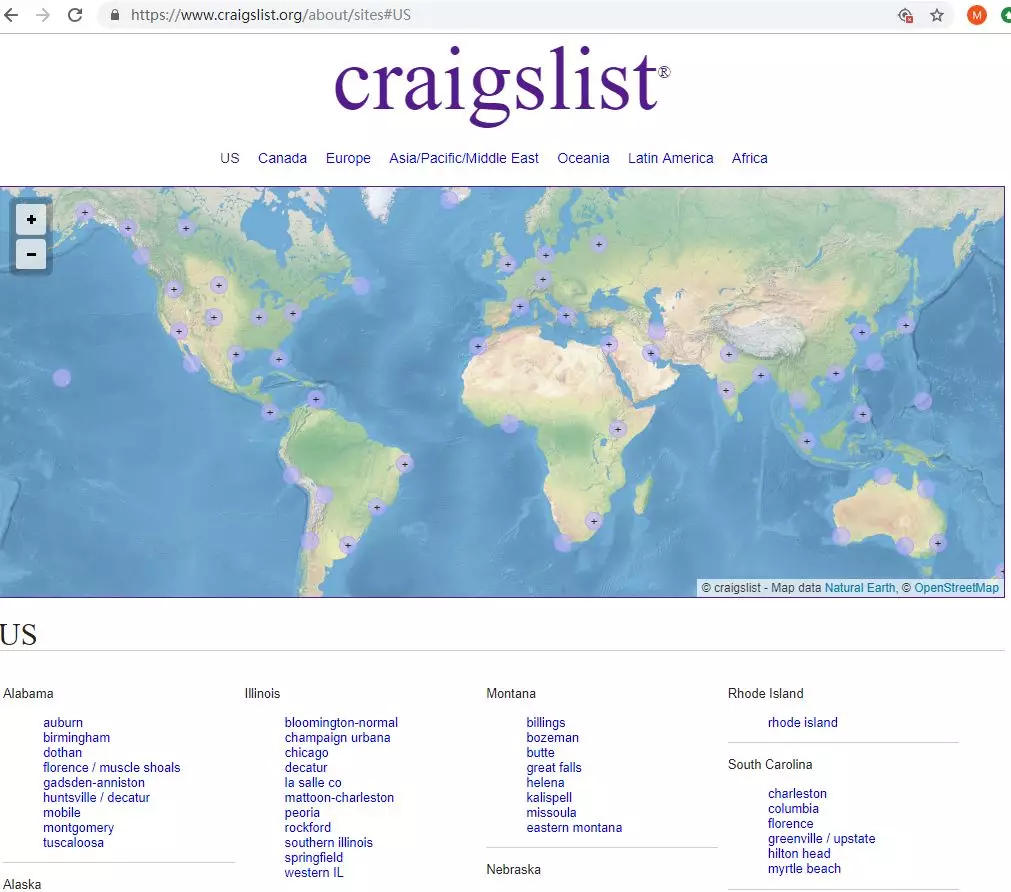Click the map cluster marker in southeast Australia
The height and width of the screenshot is (892, 1011).
(x=938, y=543)
